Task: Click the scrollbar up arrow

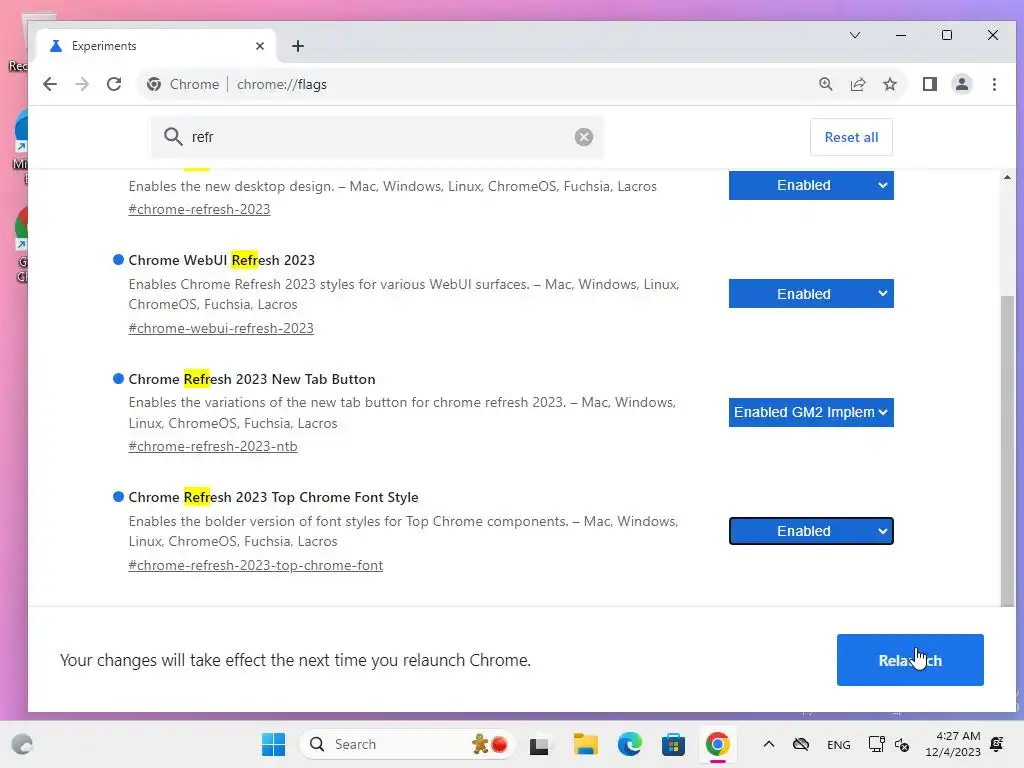Action: (x=1007, y=177)
